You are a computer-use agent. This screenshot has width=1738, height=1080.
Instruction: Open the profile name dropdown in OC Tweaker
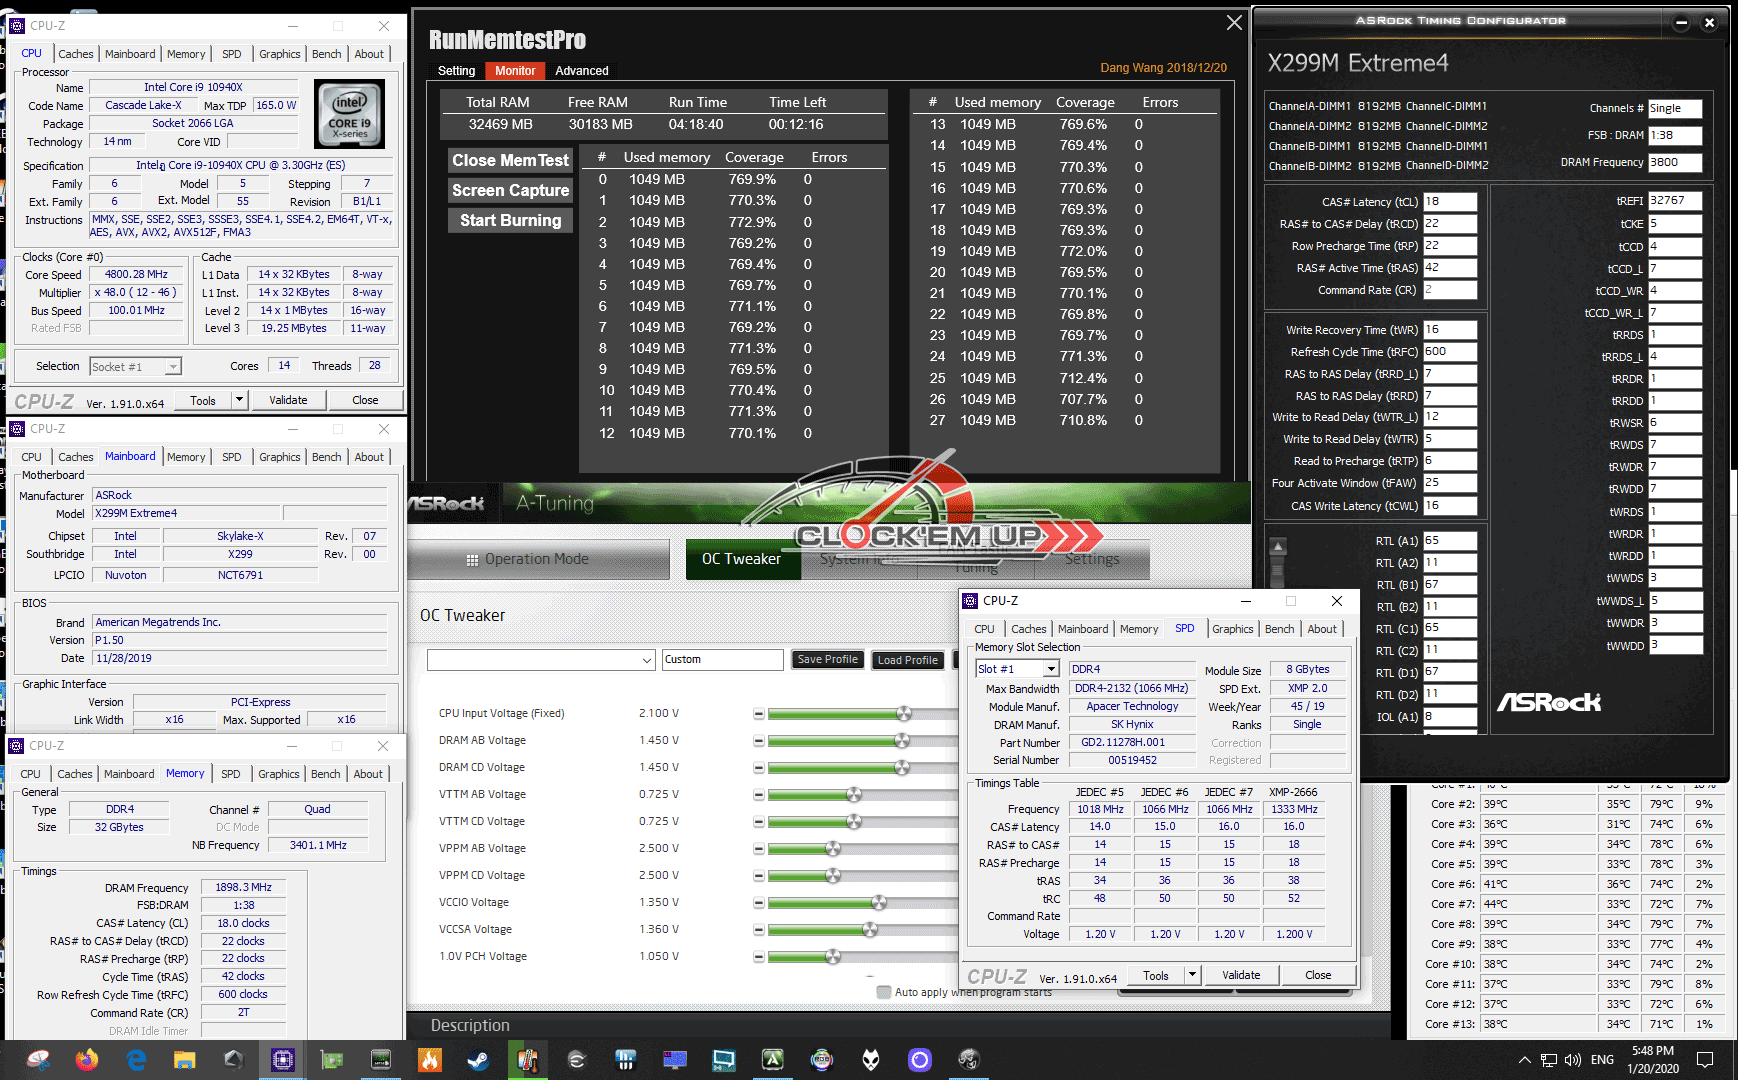541,660
